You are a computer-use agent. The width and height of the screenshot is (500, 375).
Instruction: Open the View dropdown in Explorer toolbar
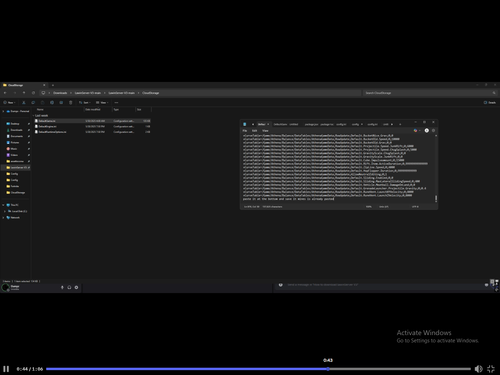point(102,103)
